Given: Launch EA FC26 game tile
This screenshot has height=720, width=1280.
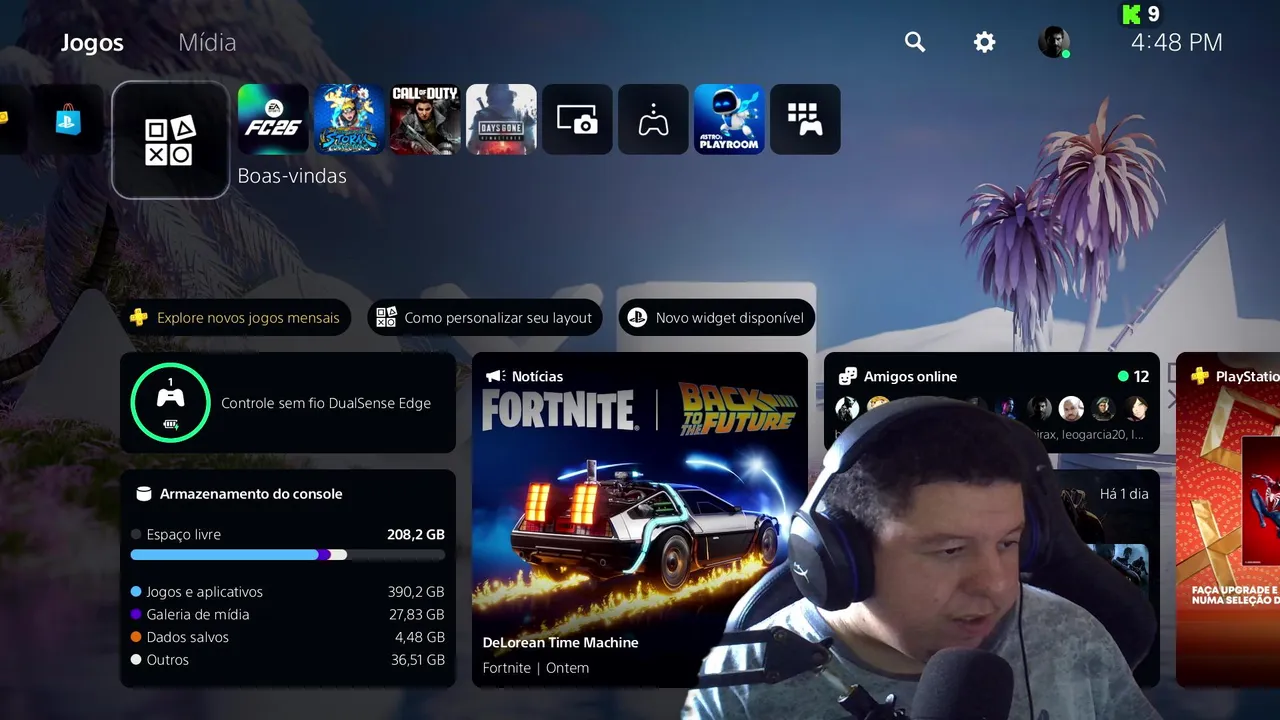Looking at the screenshot, I should [273, 119].
